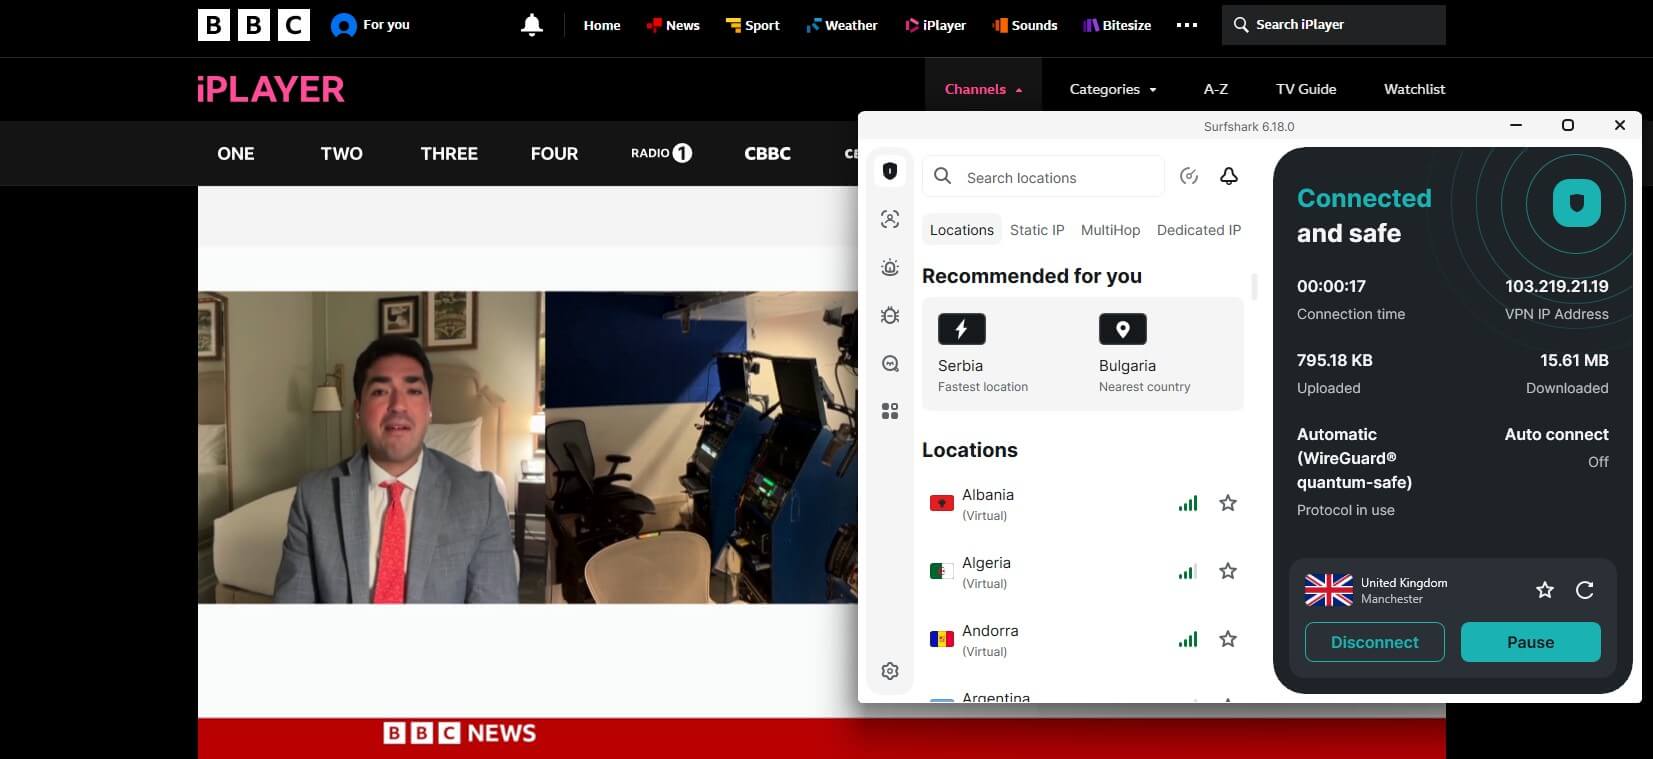
Task: Favorite United Kingdom Manchester with its star
Action: click(1545, 590)
